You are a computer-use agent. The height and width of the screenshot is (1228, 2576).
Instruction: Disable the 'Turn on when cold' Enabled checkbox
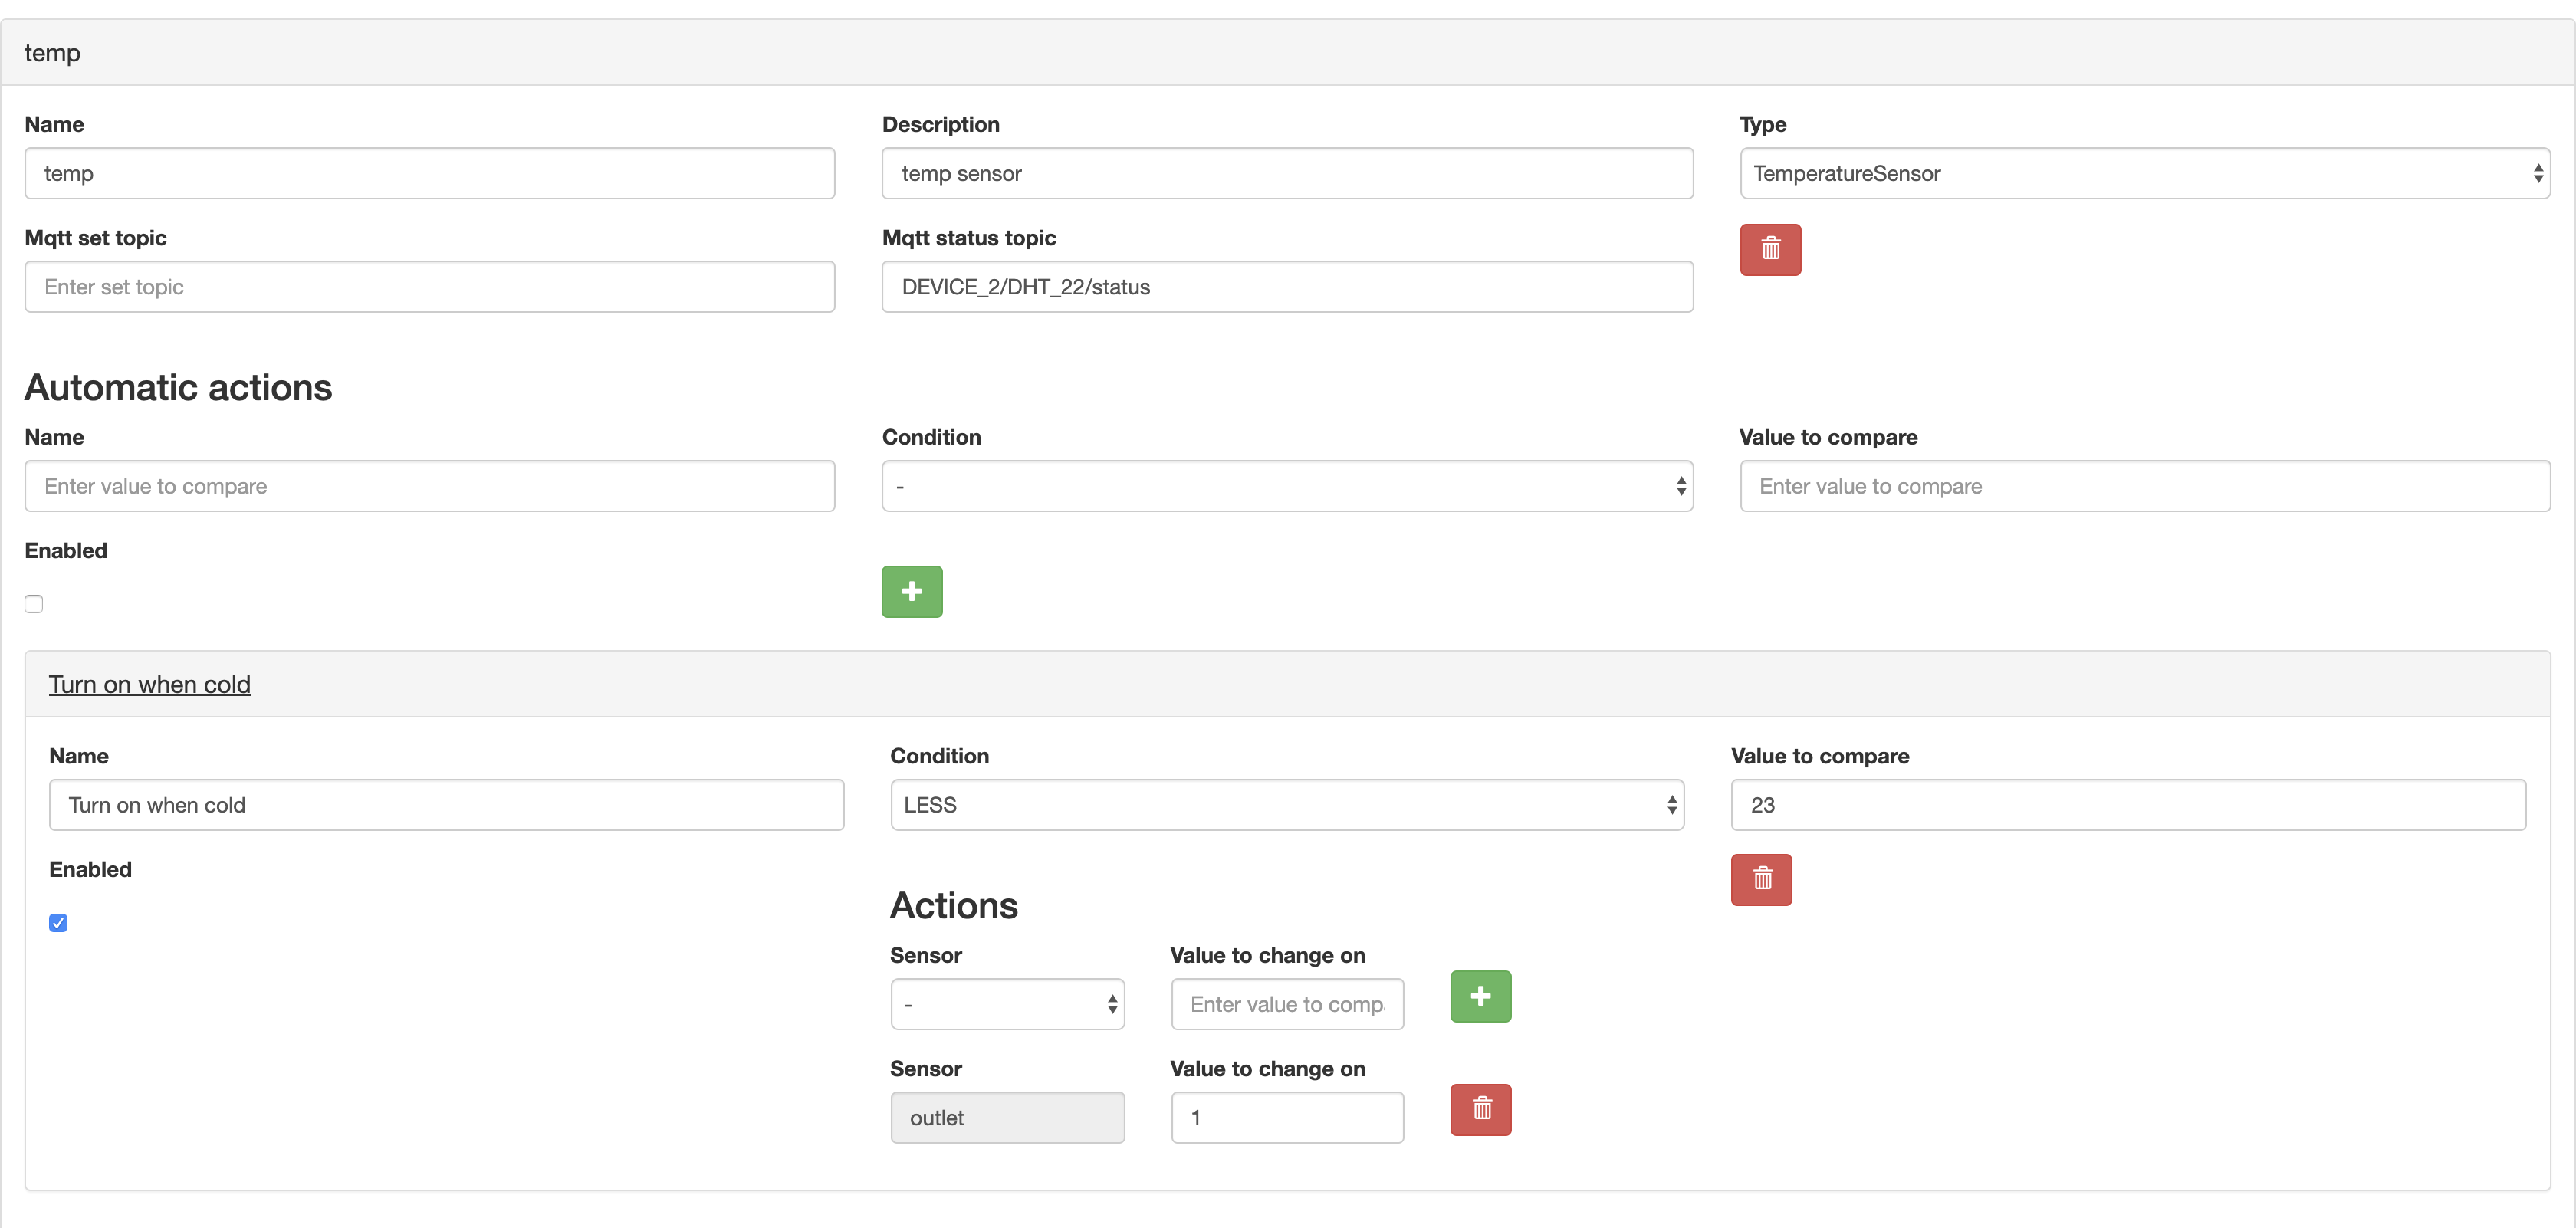(x=58, y=922)
